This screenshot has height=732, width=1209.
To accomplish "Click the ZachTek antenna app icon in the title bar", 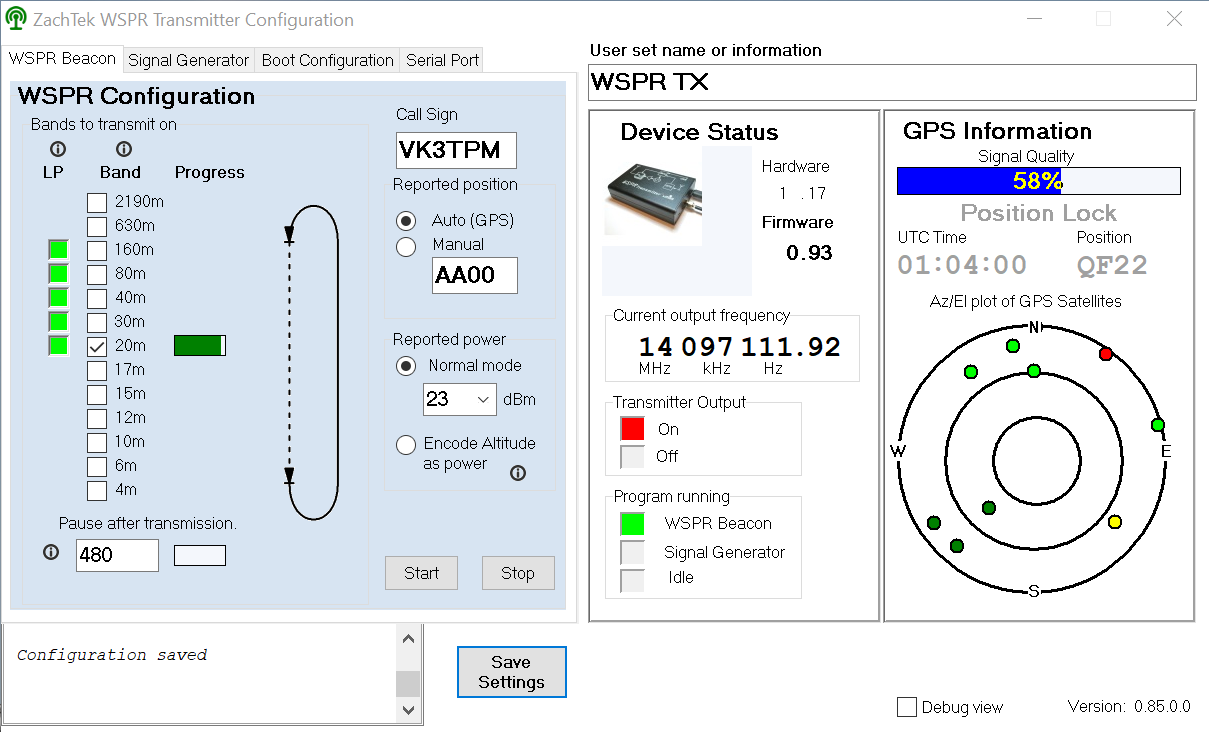I will click(16, 20).
